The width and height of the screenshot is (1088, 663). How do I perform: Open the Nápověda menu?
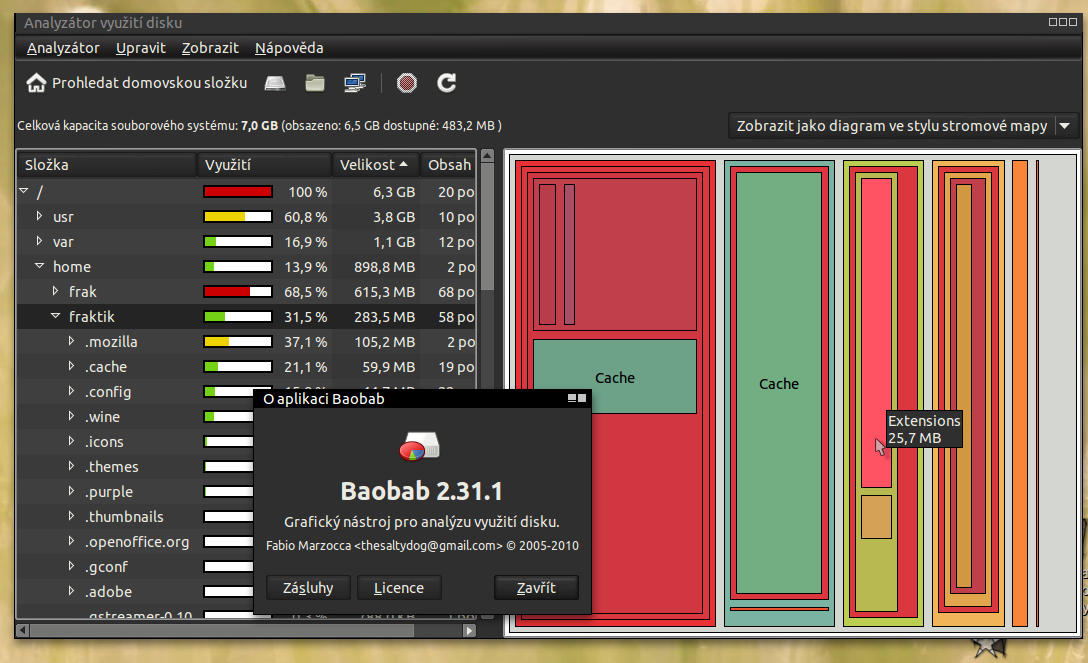point(289,48)
